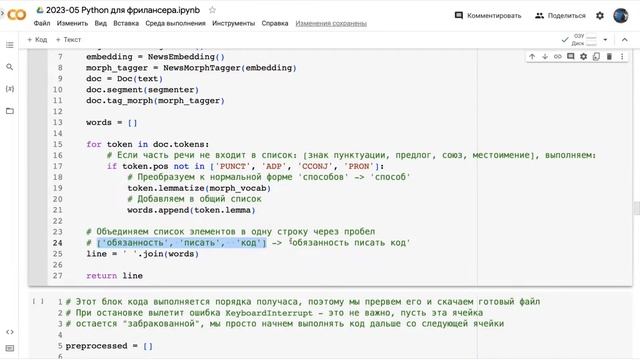Open the Вид menu

point(100,23)
